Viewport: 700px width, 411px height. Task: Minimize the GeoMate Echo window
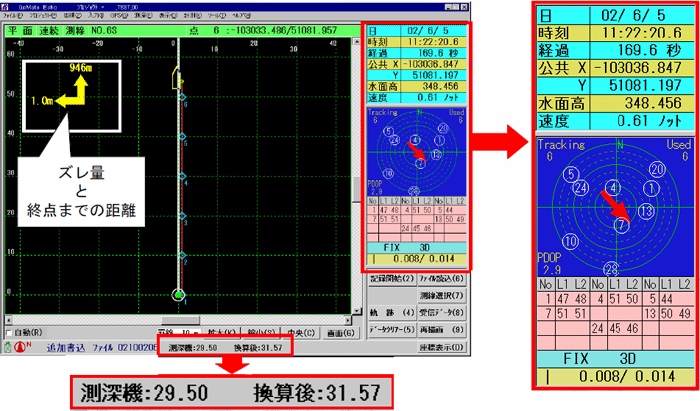click(x=449, y=7)
